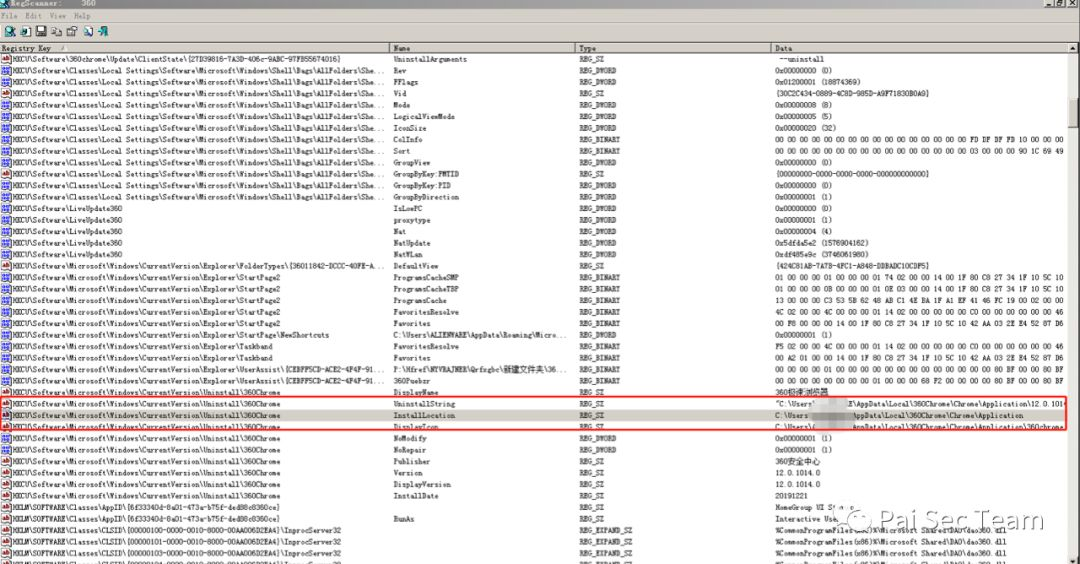Select the LogicalViewMode value name

(x=424, y=117)
